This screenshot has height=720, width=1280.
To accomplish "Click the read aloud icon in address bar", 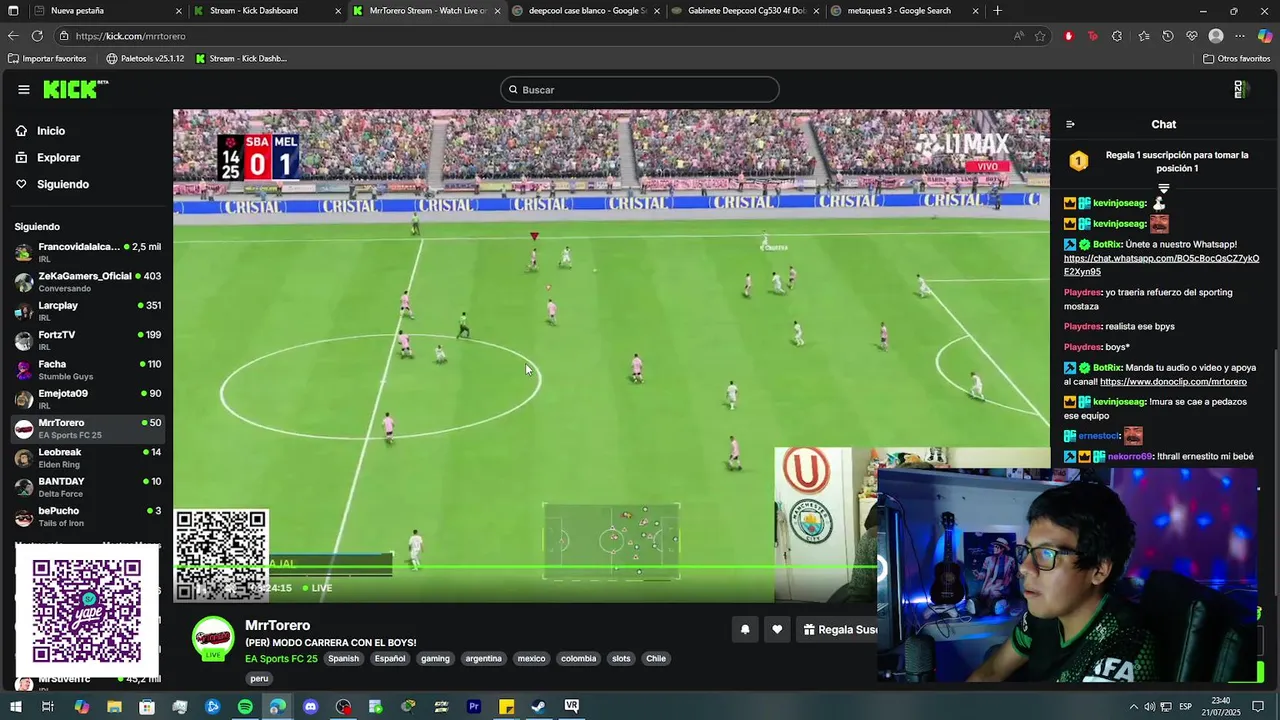I will 1018,36.
